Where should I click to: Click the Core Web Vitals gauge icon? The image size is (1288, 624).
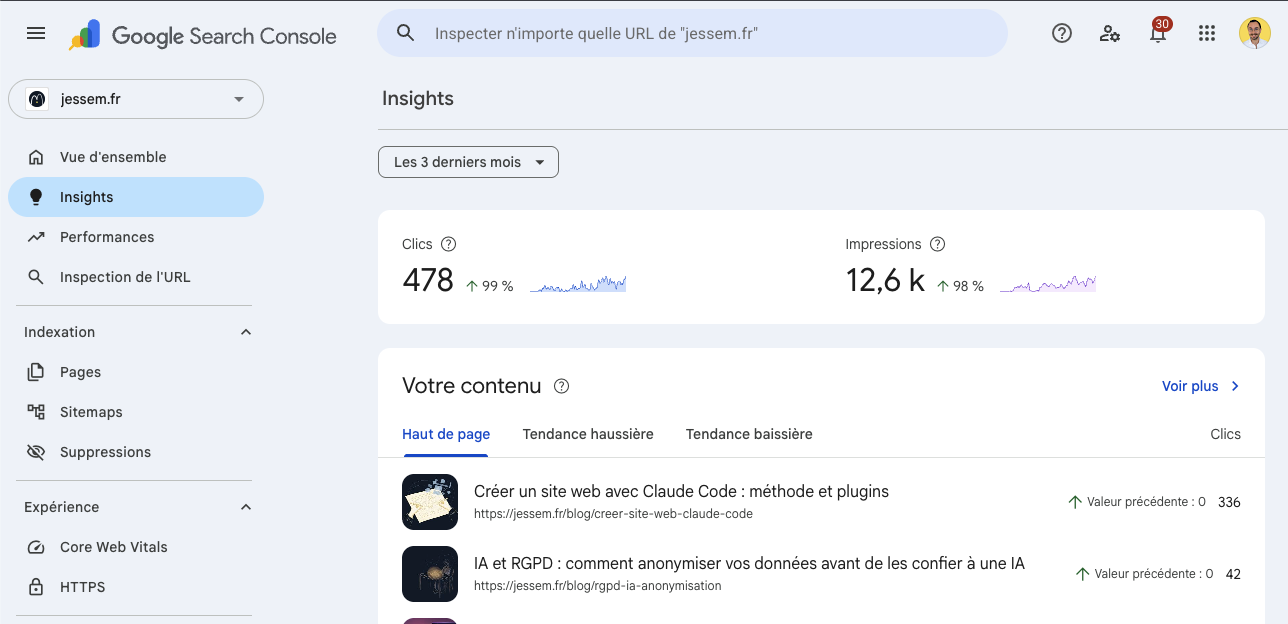36,547
